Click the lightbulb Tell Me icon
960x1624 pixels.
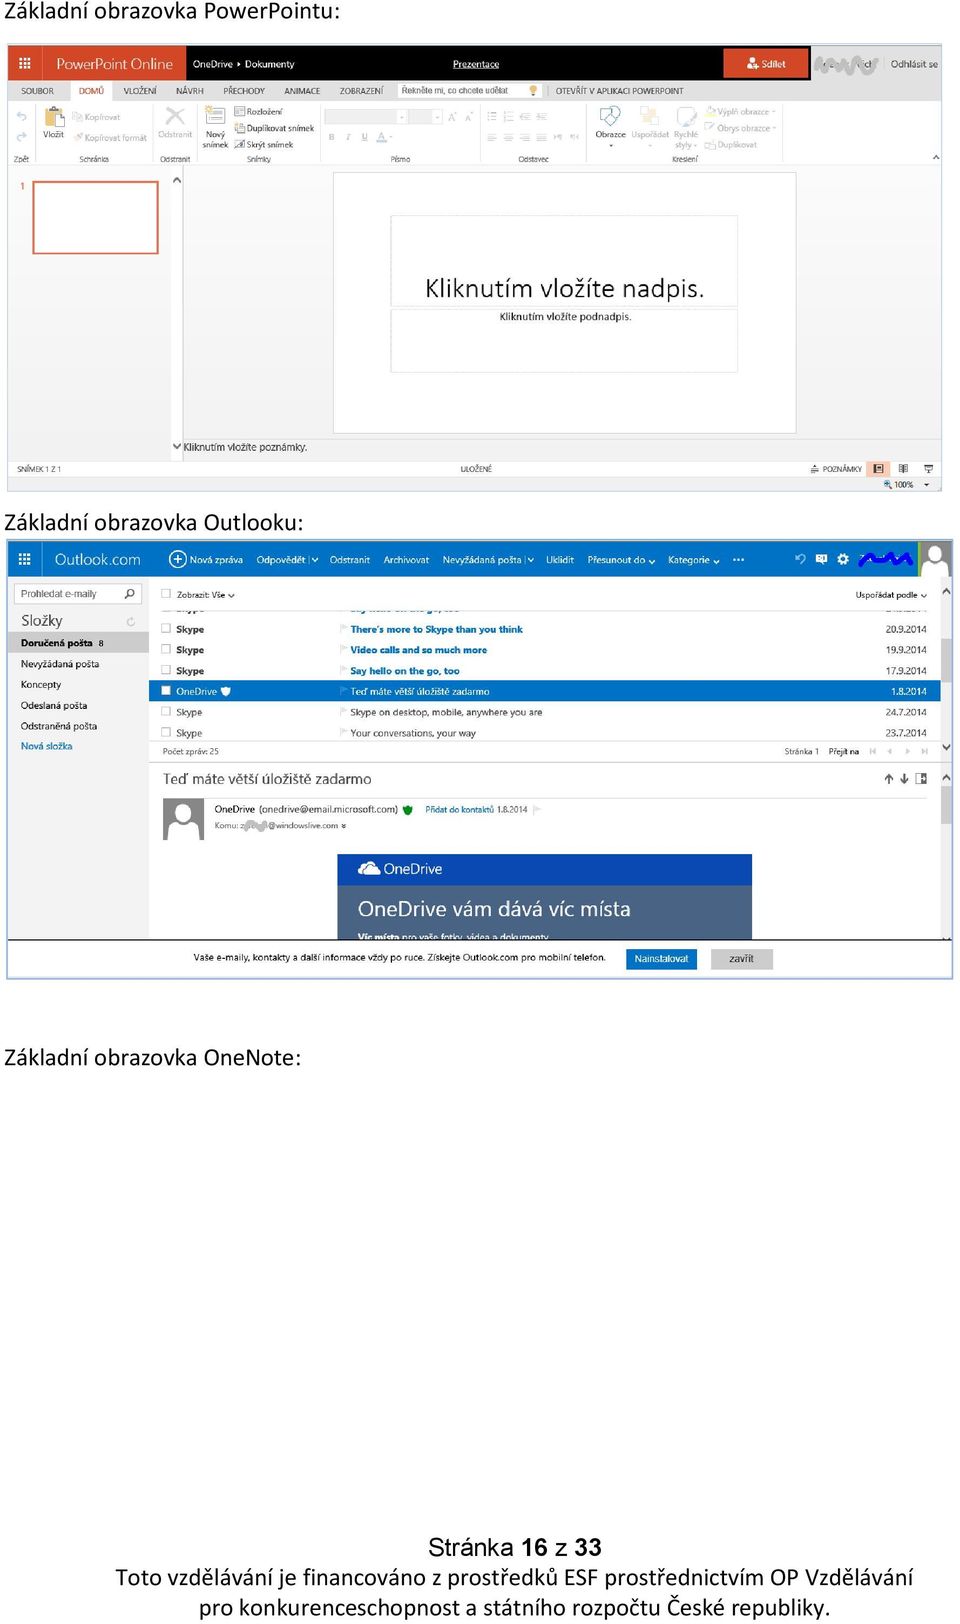533,91
